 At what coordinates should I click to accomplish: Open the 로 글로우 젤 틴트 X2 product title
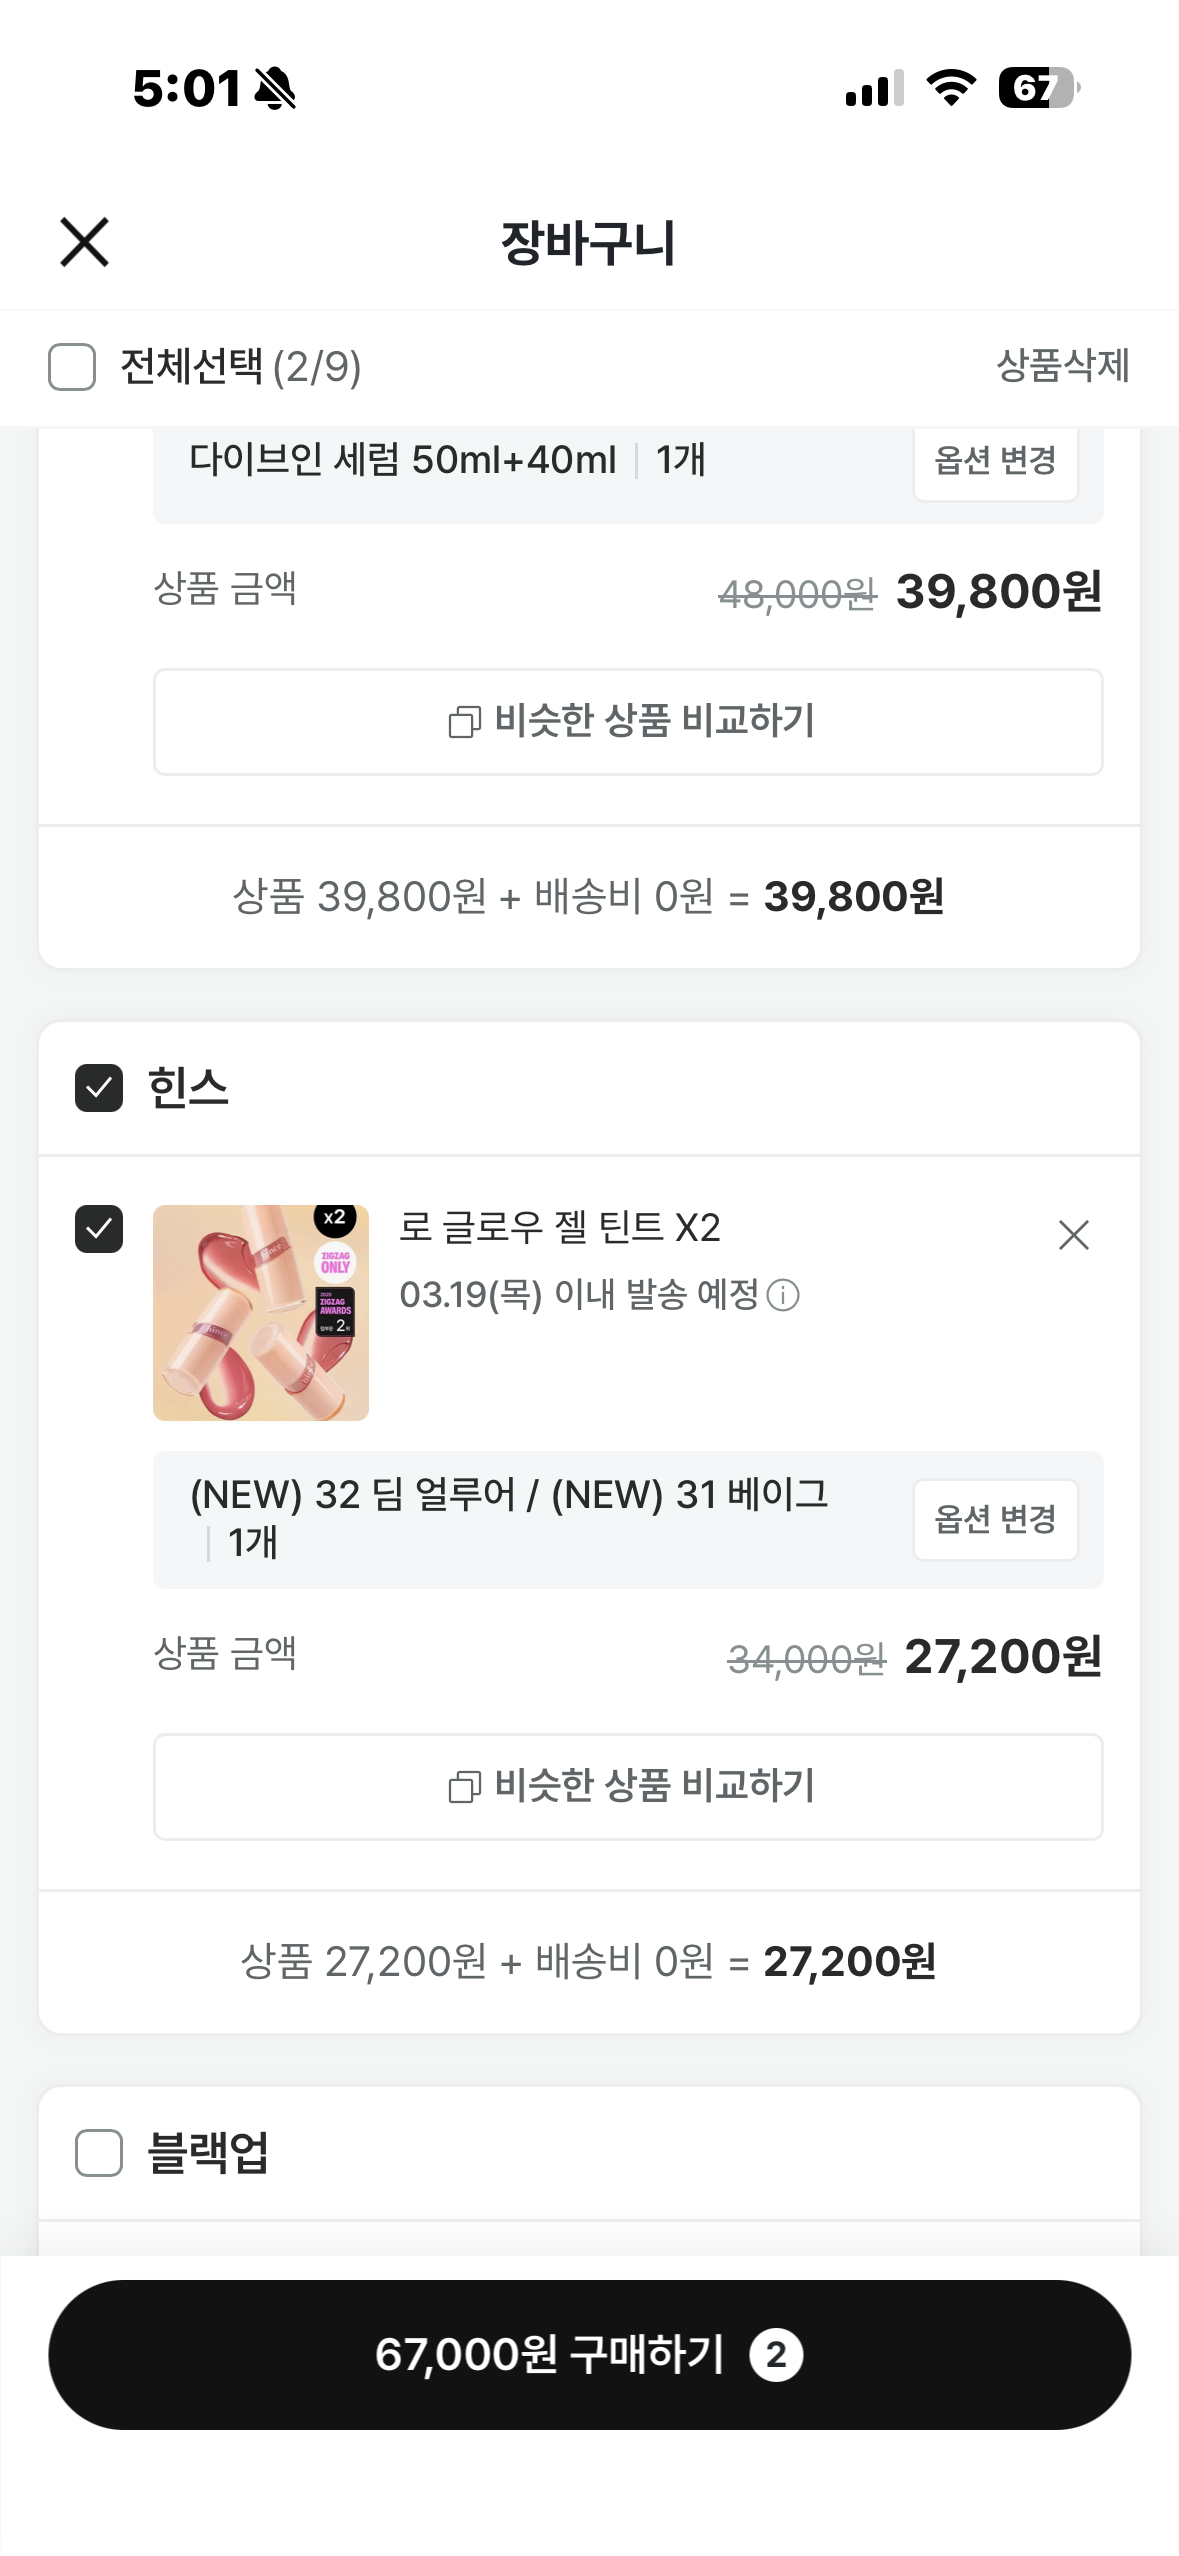click(560, 1228)
